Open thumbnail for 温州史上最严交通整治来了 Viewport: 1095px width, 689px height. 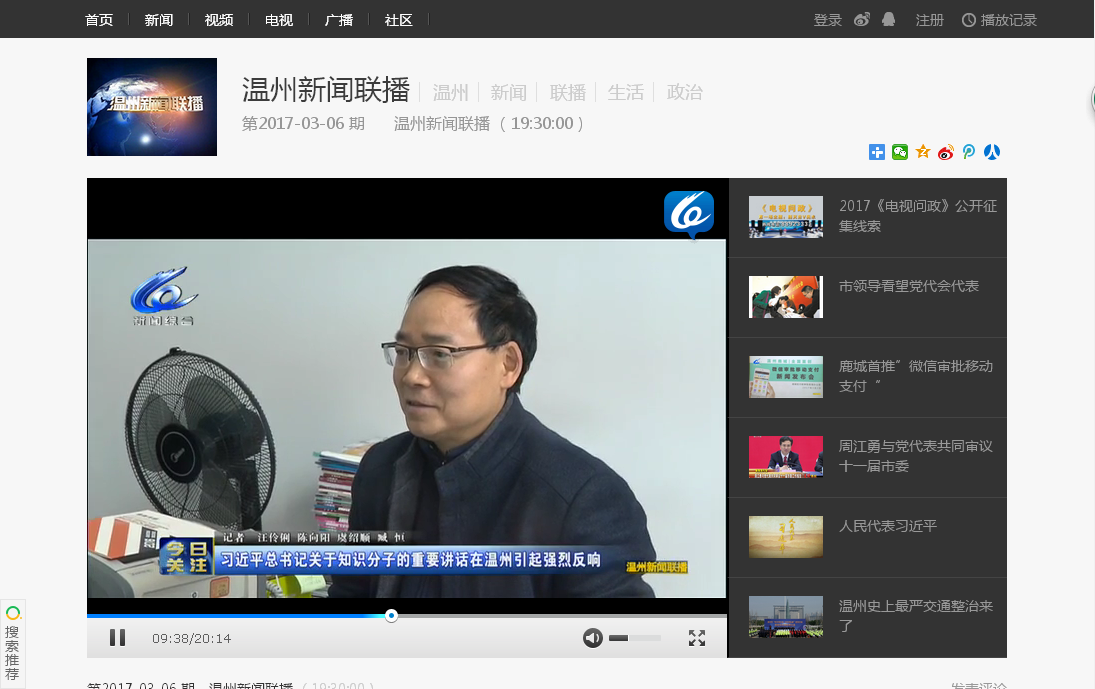click(786, 616)
